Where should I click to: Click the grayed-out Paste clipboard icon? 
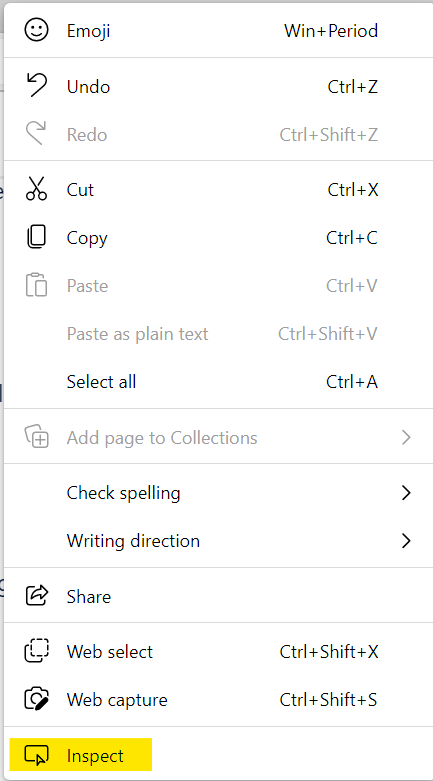36,285
